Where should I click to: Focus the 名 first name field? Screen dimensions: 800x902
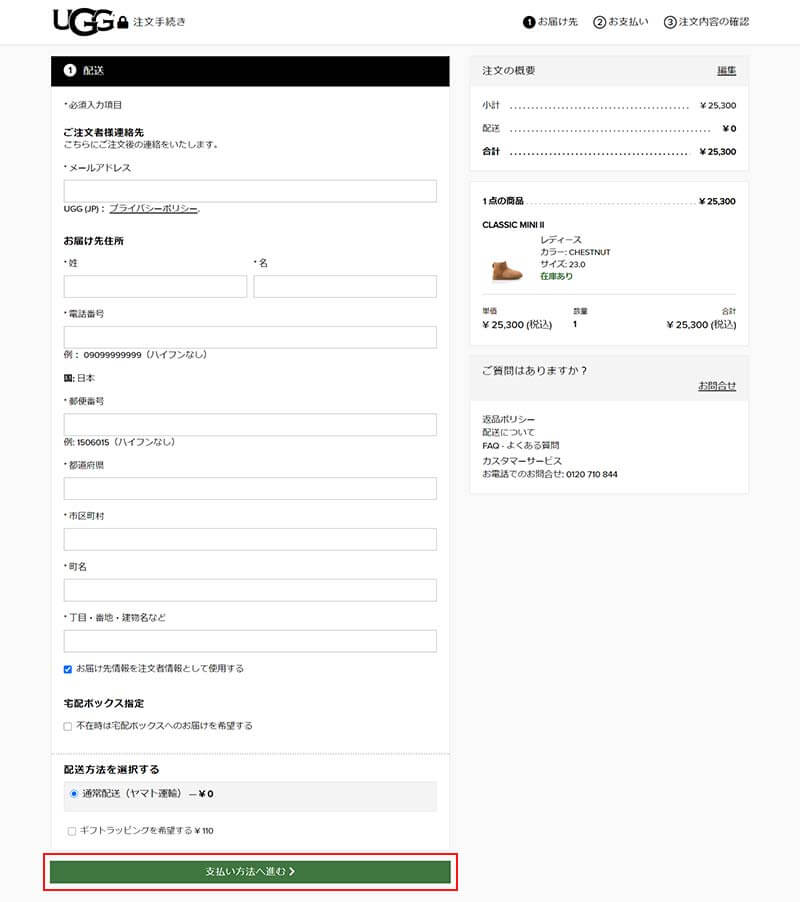click(x=345, y=286)
